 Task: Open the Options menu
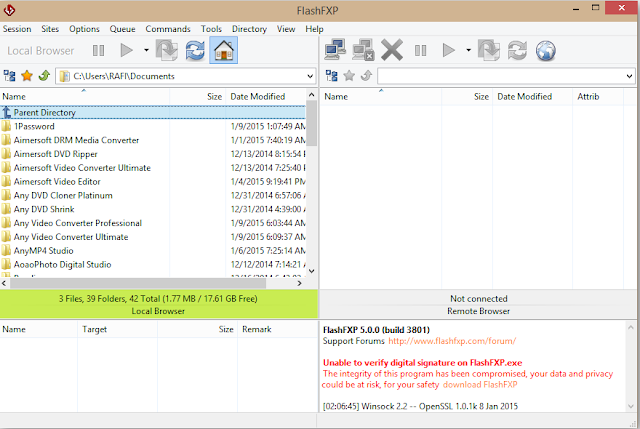pos(84,29)
